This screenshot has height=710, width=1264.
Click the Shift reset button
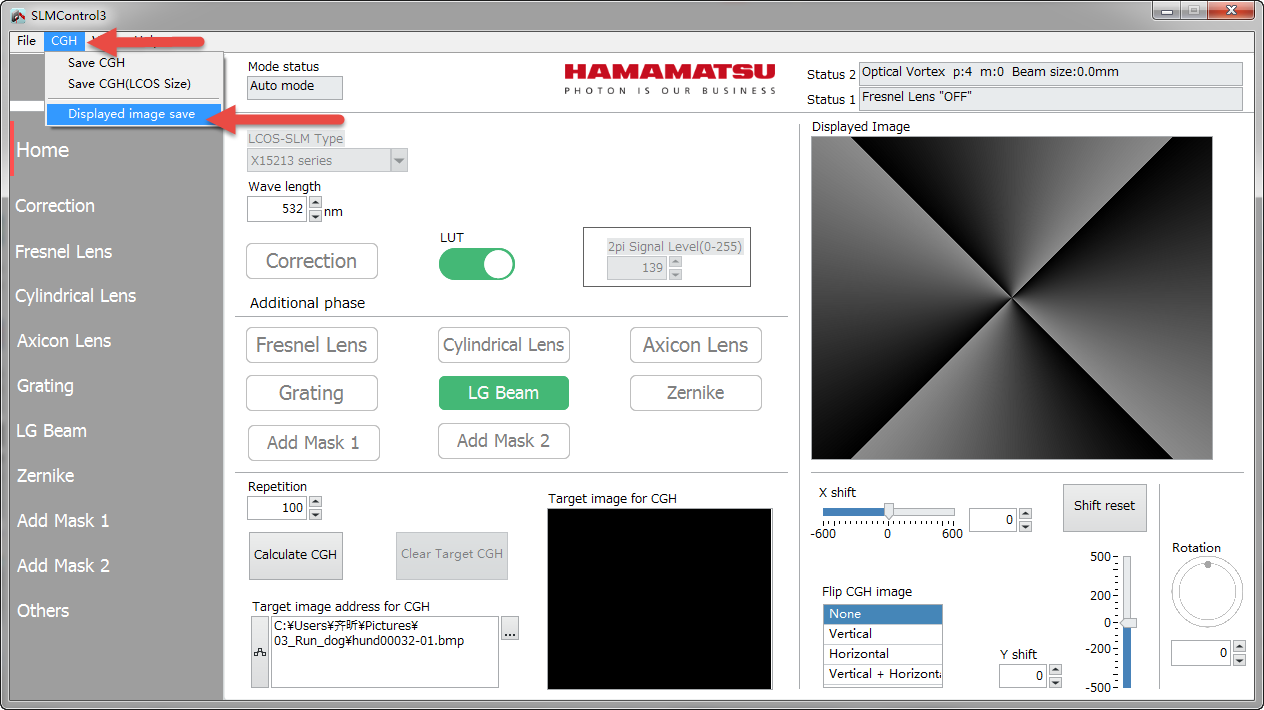pos(1104,506)
